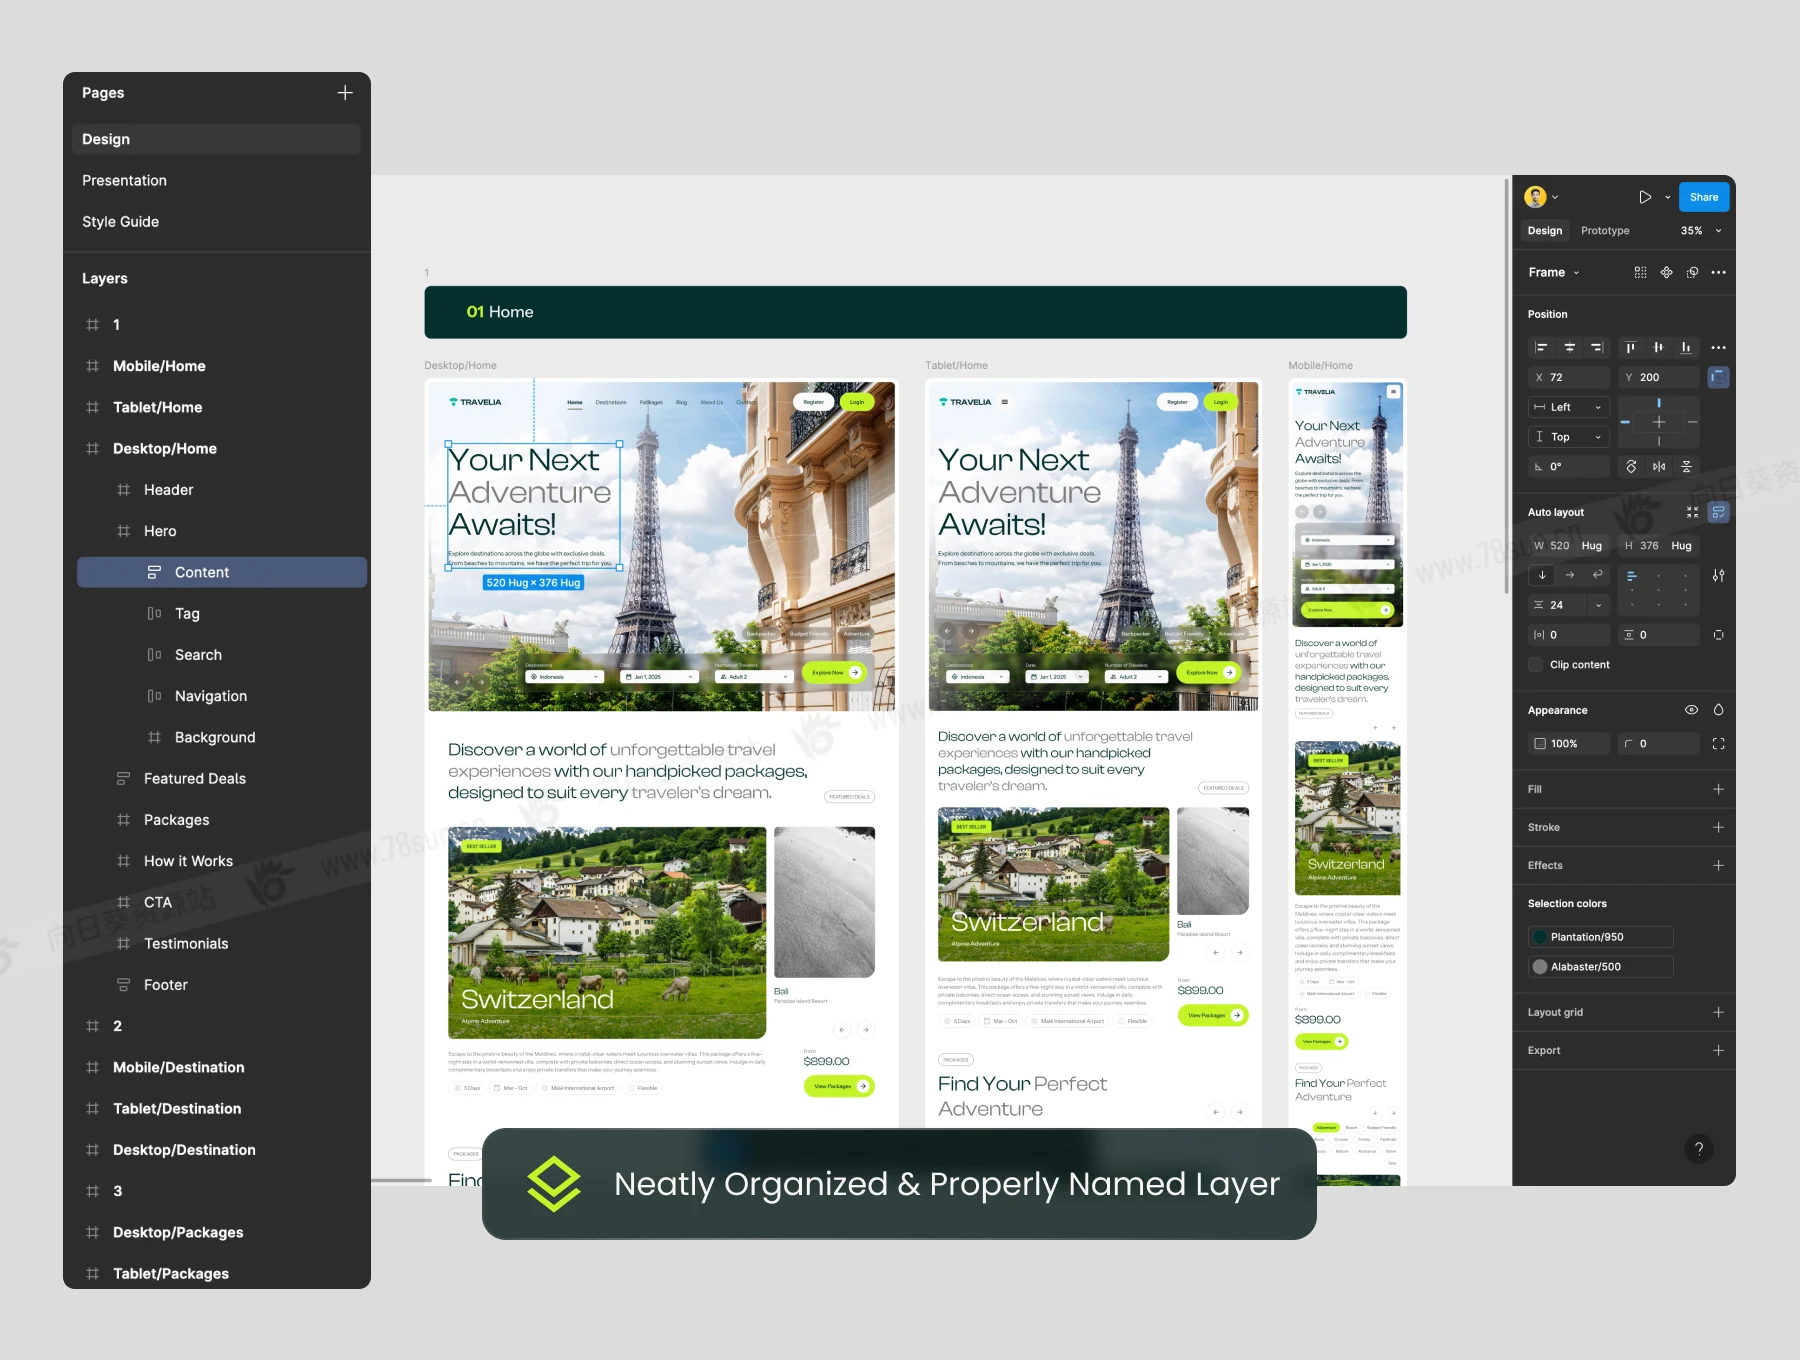Select the Featured Deals layer
Screen dimensions: 1800x1360
click(194, 779)
